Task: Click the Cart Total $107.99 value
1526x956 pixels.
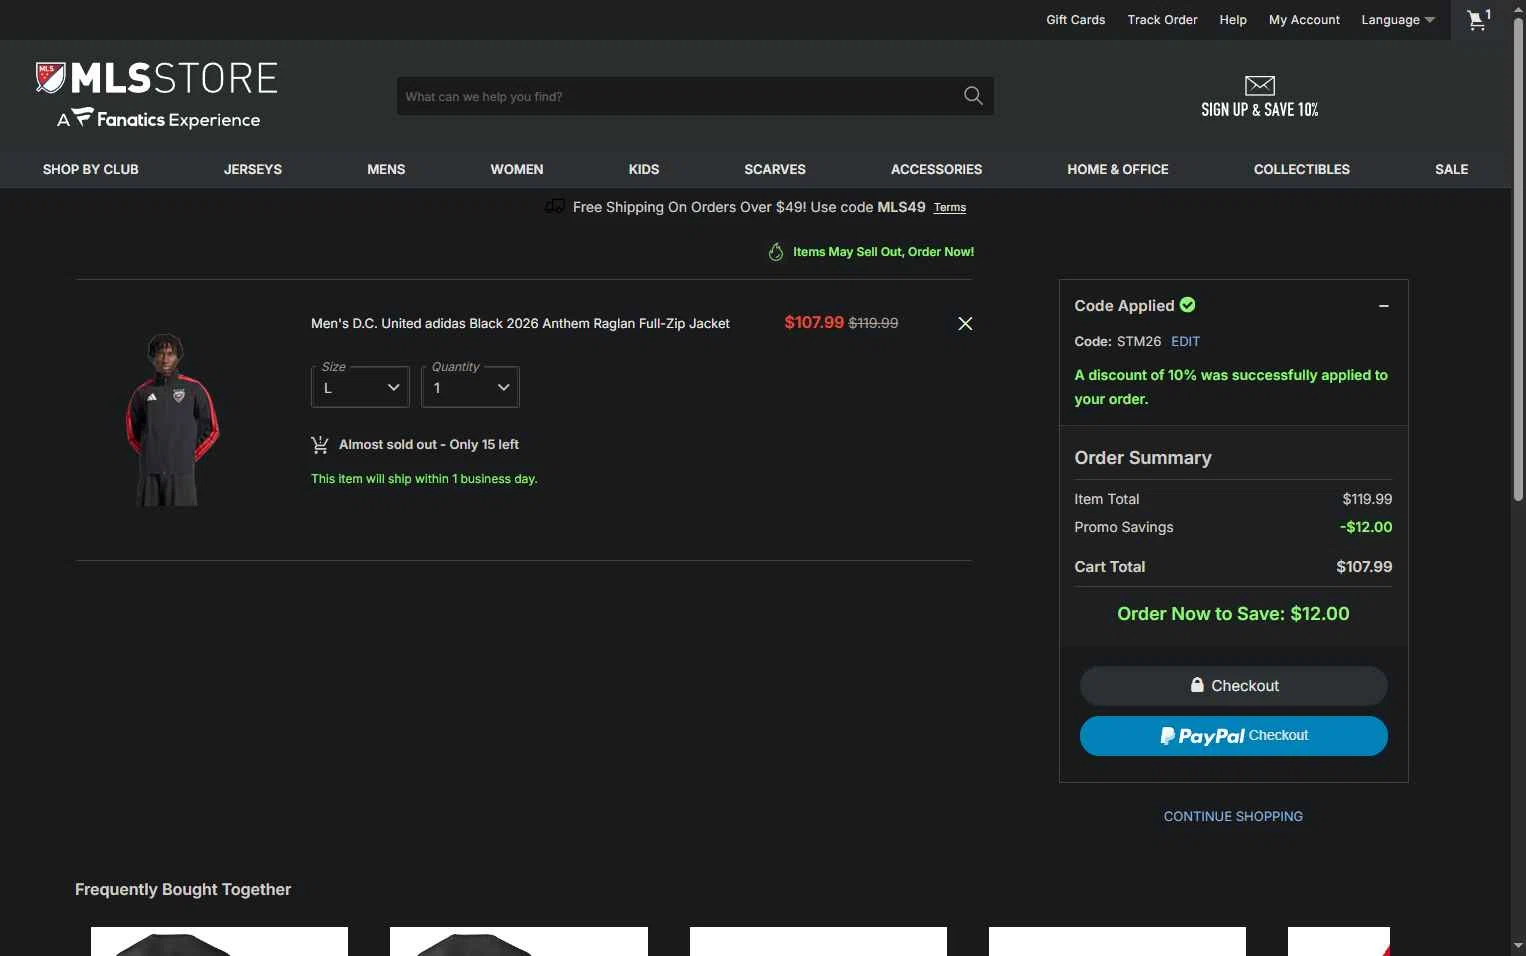Action: [x=1364, y=567]
